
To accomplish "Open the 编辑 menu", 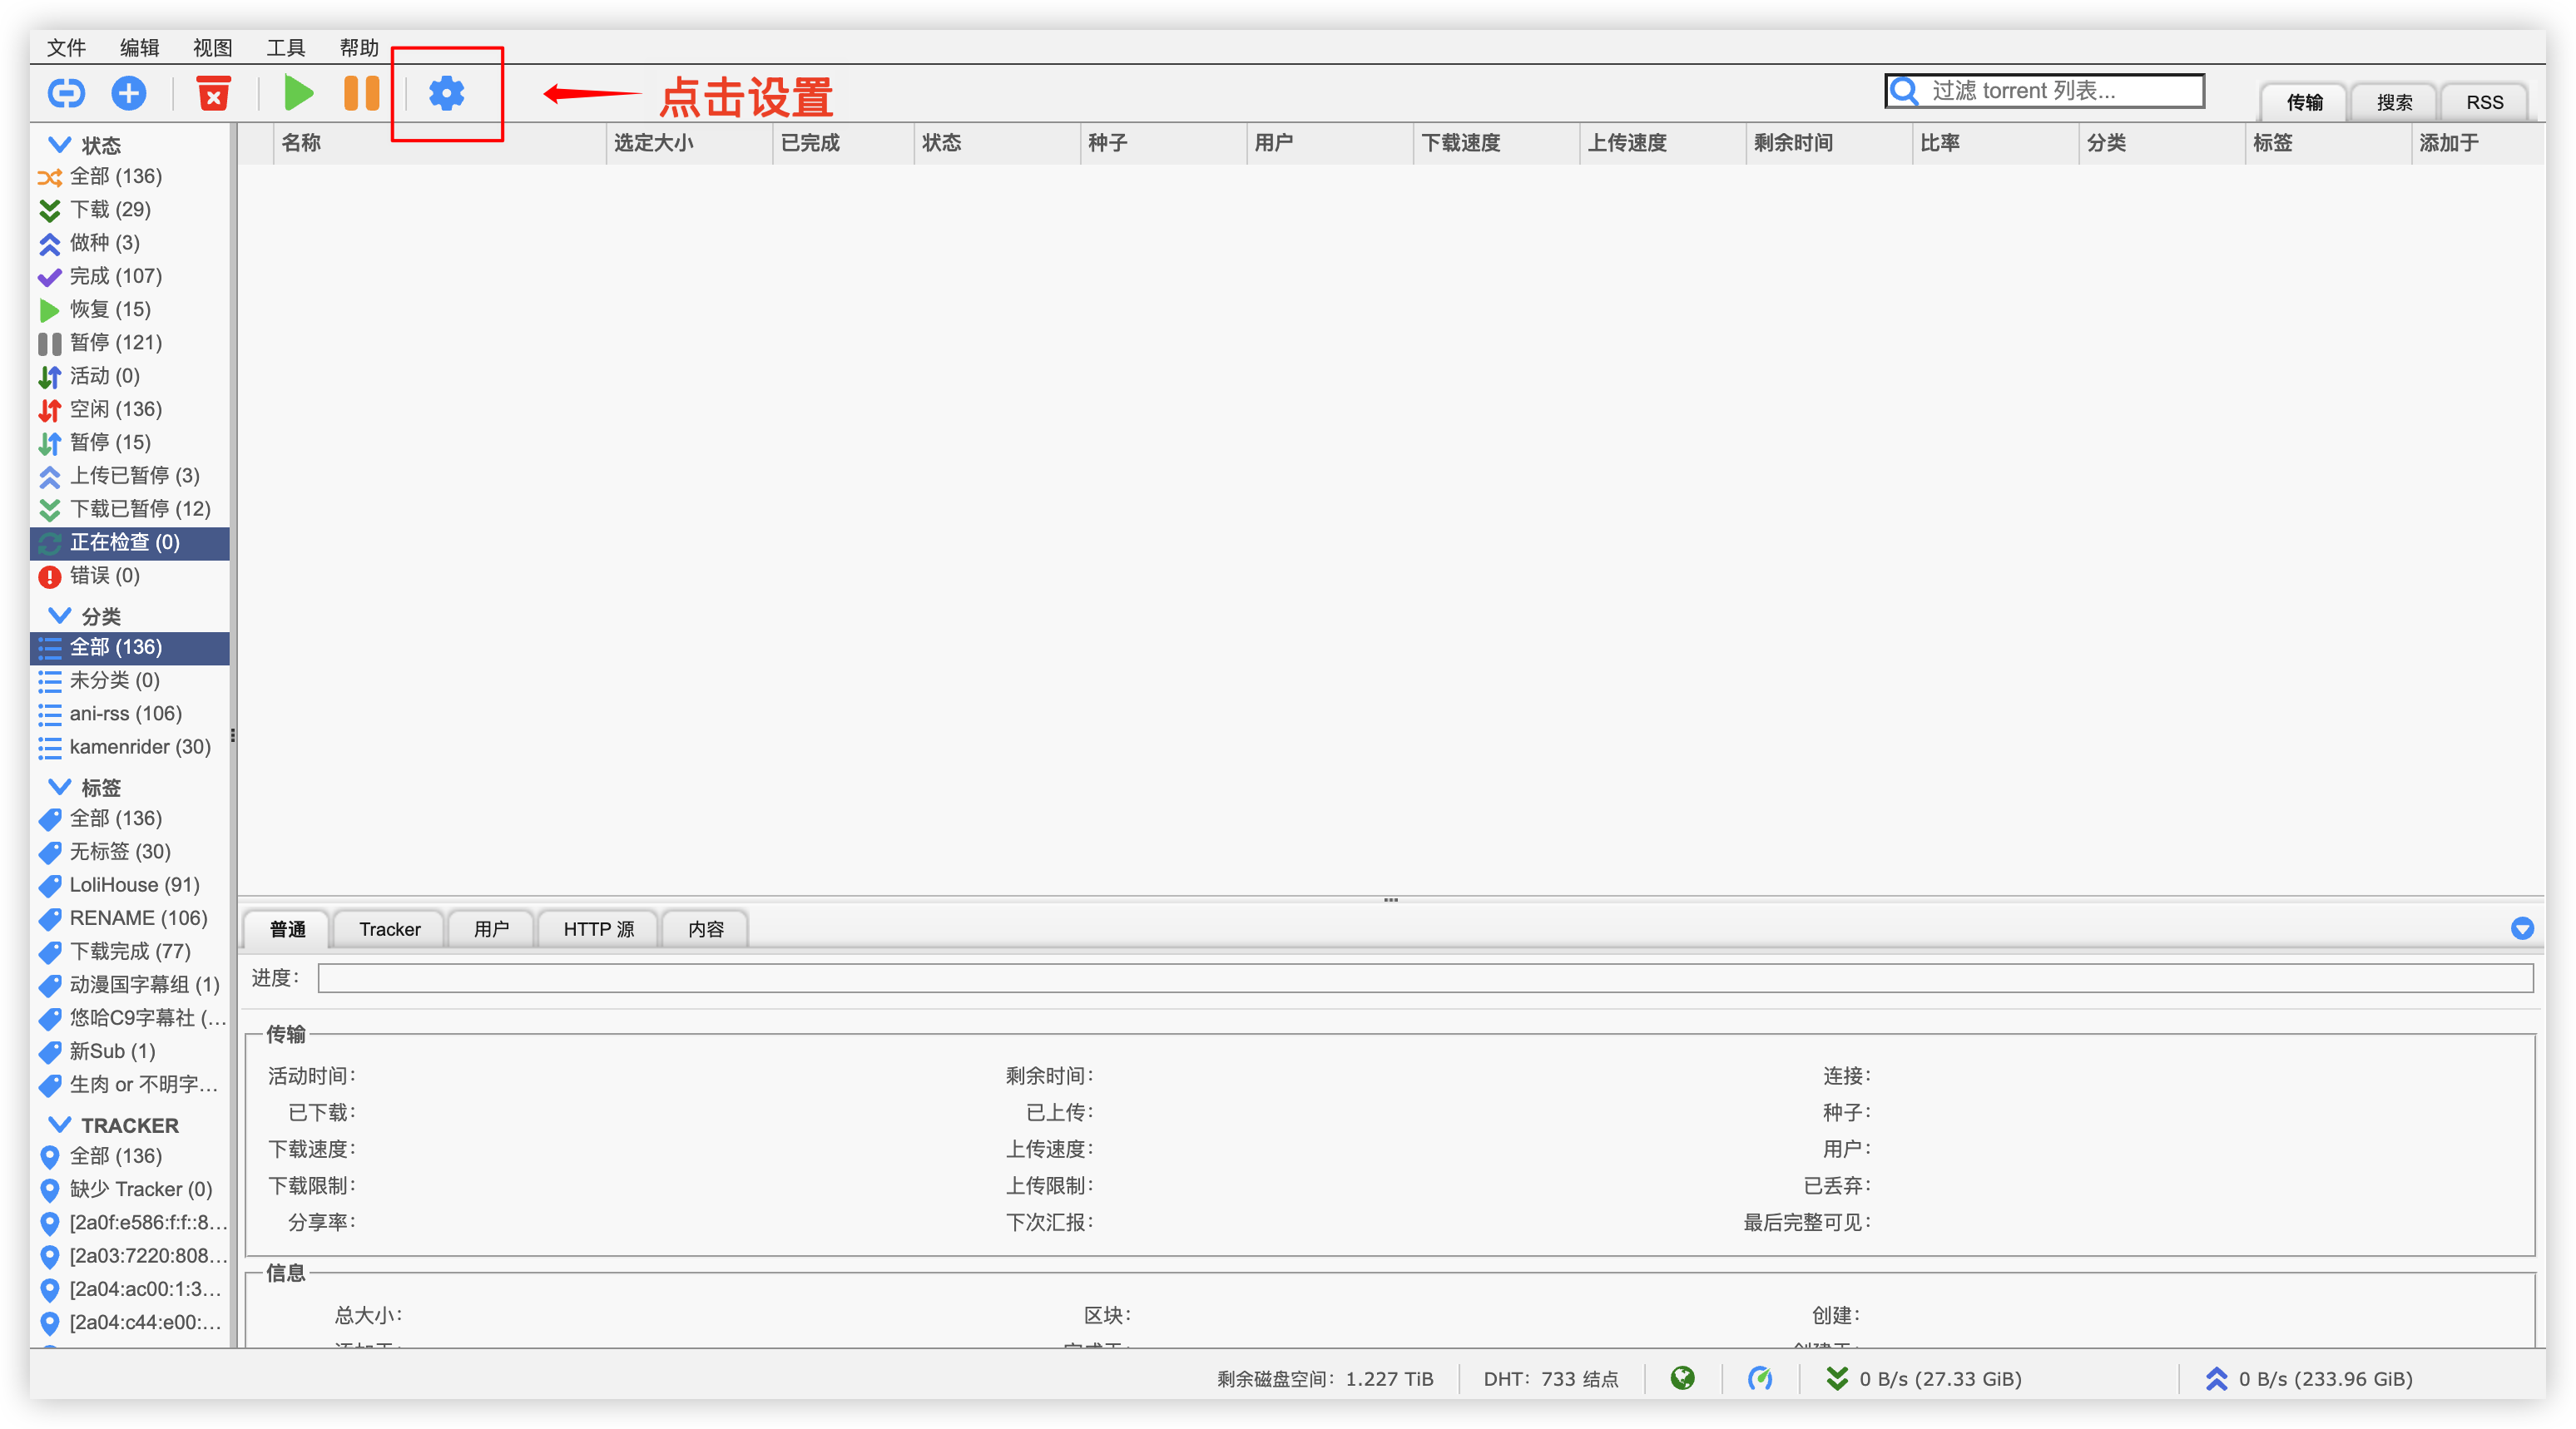I will pyautogui.click(x=139, y=47).
